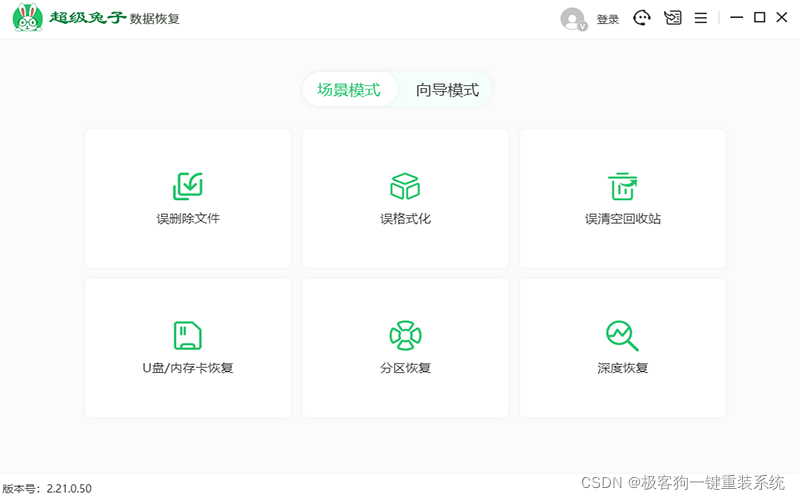Click the 误删除文件 recovery icon

pyautogui.click(x=188, y=186)
